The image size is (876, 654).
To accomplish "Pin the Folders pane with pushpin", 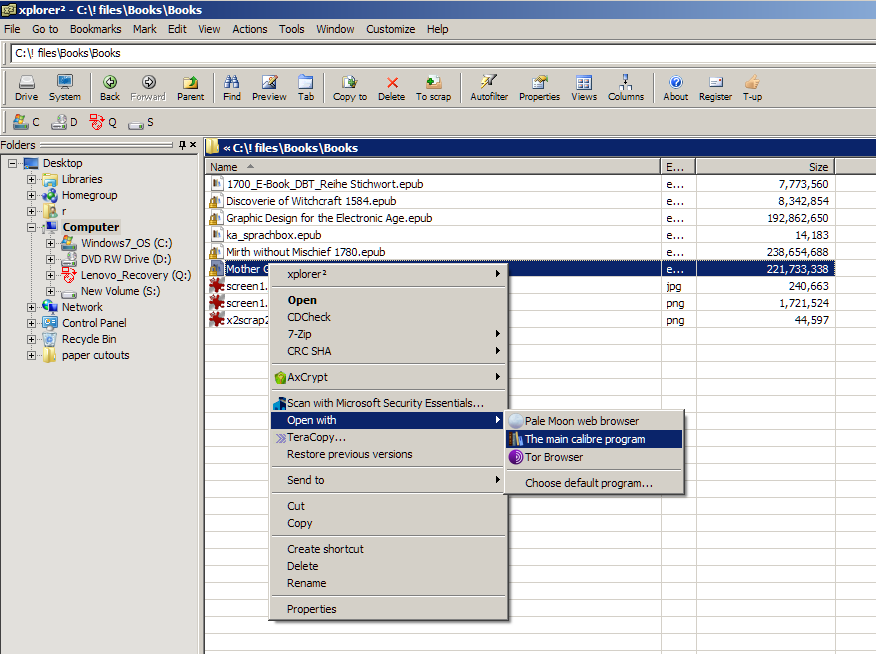I will pos(182,145).
